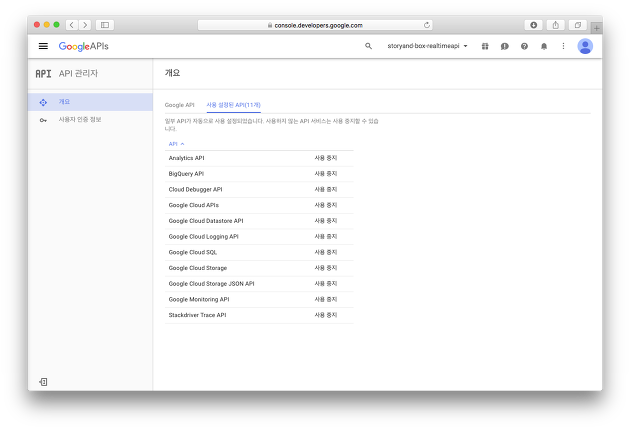Open the BigQuery API link
Image resolution: width=630 pixels, height=430 pixels.
pyautogui.click(x=186, y=174)
